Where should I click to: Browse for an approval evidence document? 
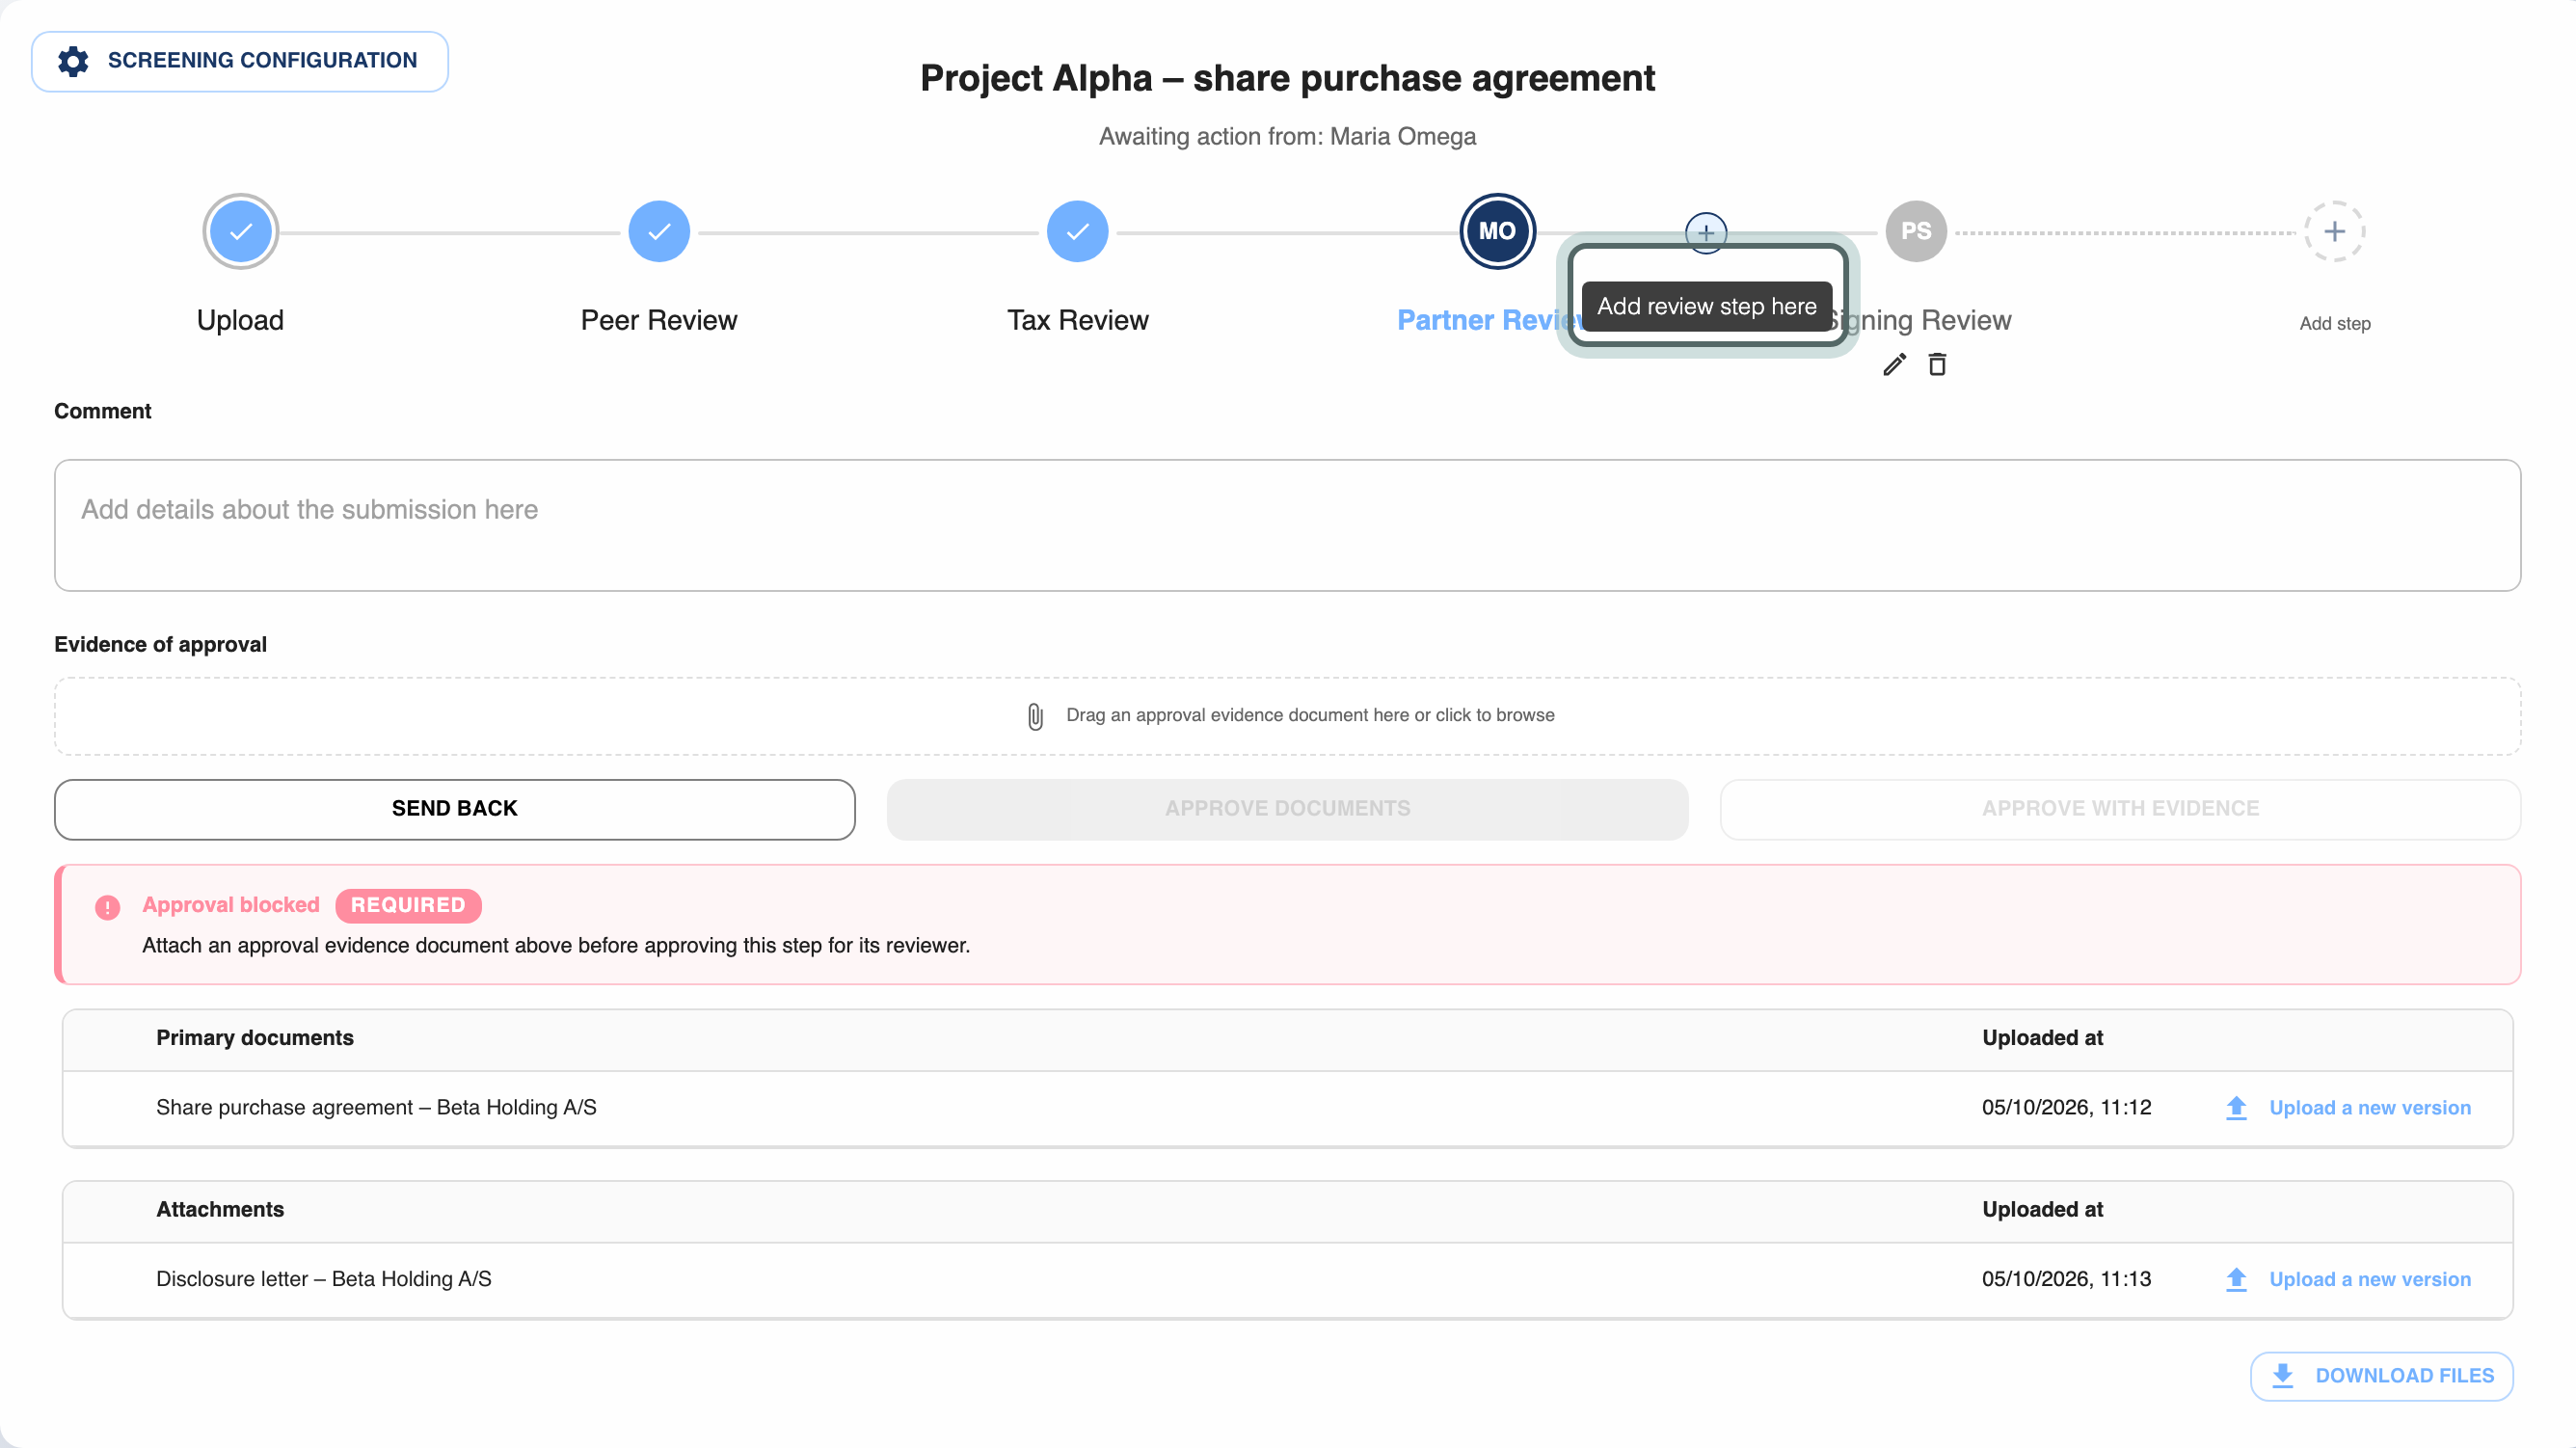pos(1287,716)
